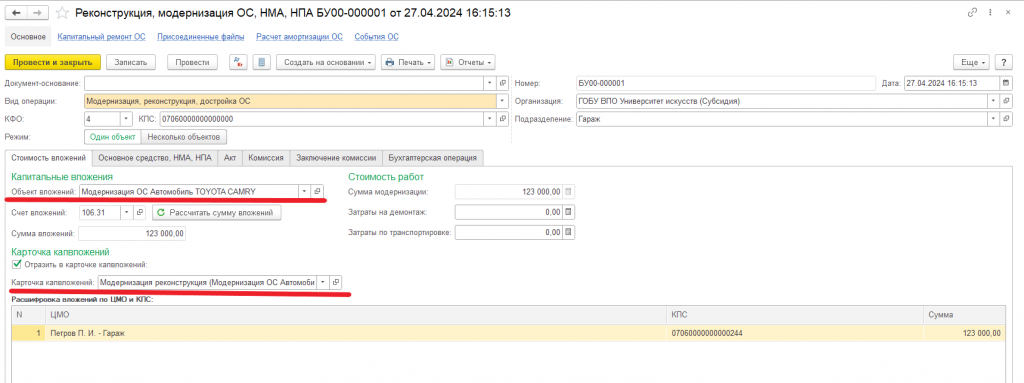Screen dimensions: 1024x383
Task: Expand Карточка капвложений dropdown arrow
Action: pyautogui.click(x=323, y=282)
